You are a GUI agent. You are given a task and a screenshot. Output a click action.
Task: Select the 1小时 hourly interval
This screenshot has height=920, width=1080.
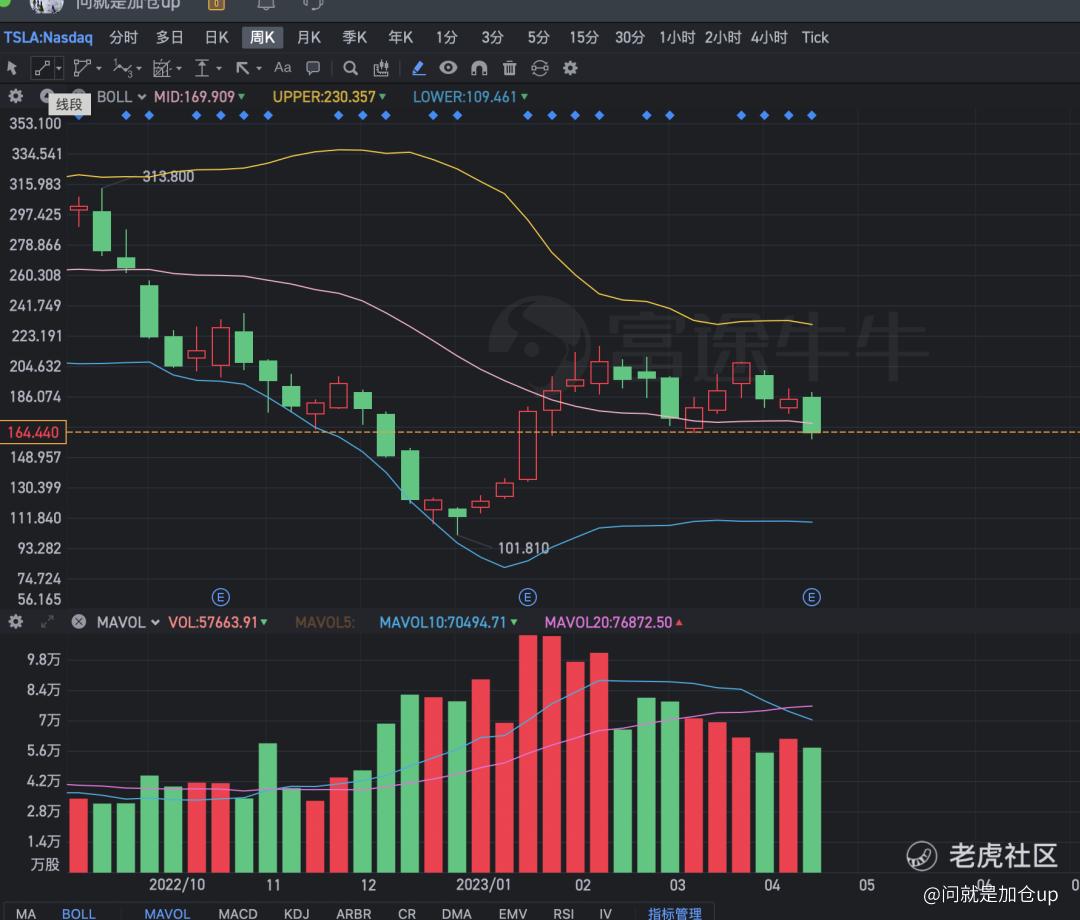676,37
